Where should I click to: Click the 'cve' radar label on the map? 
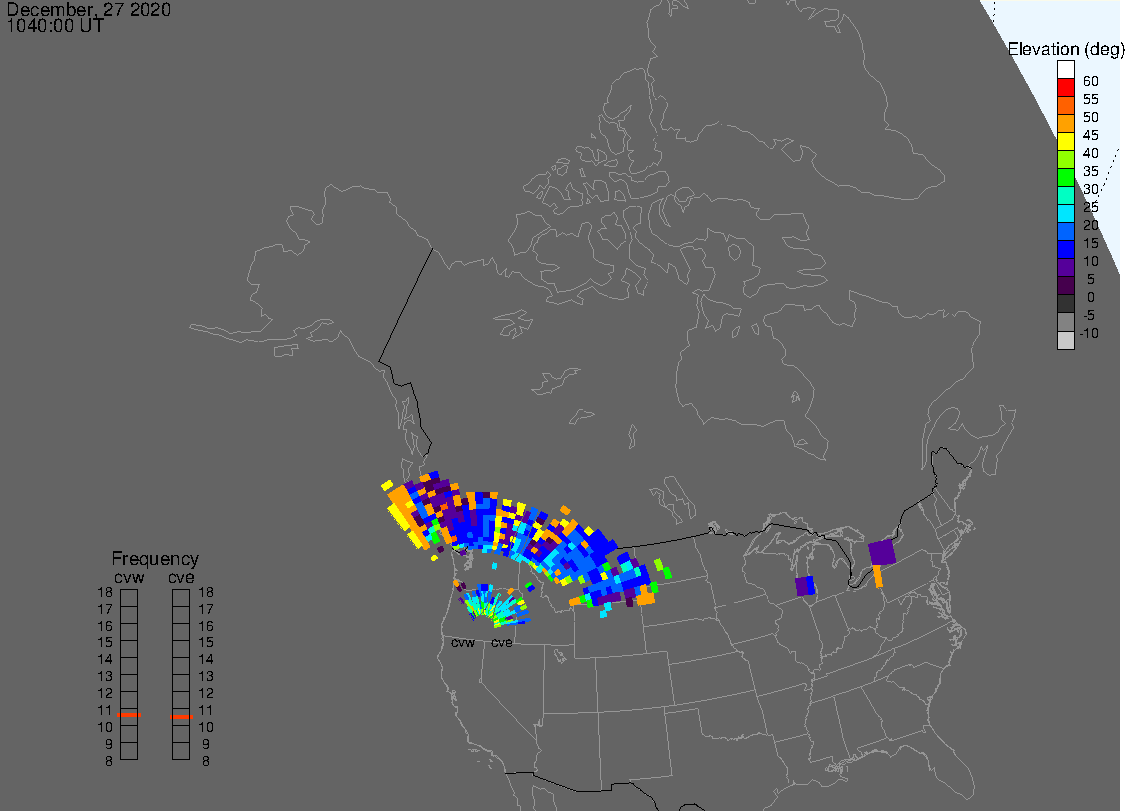click(502, 642)
